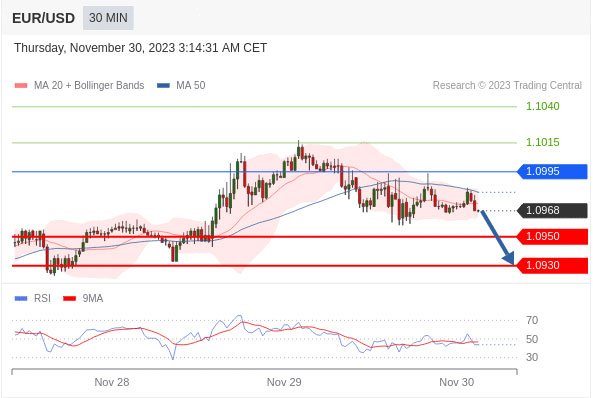Click the 9MA red legend swatch

(x=70, y=298)
